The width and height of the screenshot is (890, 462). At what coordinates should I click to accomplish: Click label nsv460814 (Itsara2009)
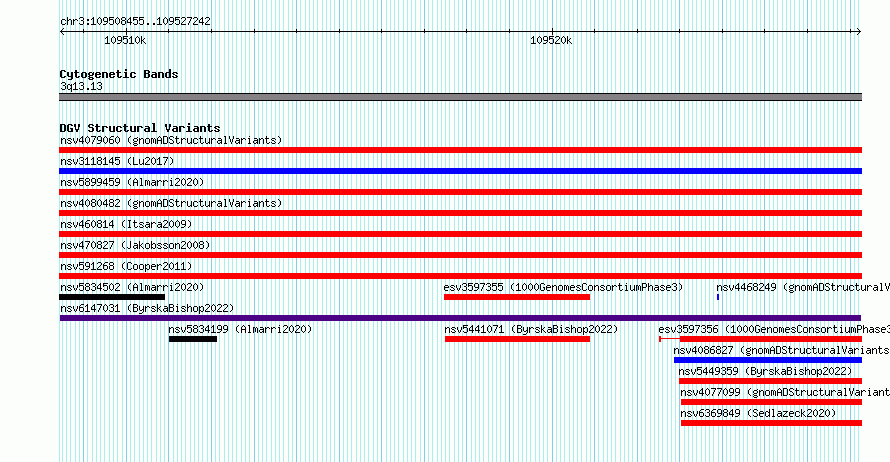point(126,224)
